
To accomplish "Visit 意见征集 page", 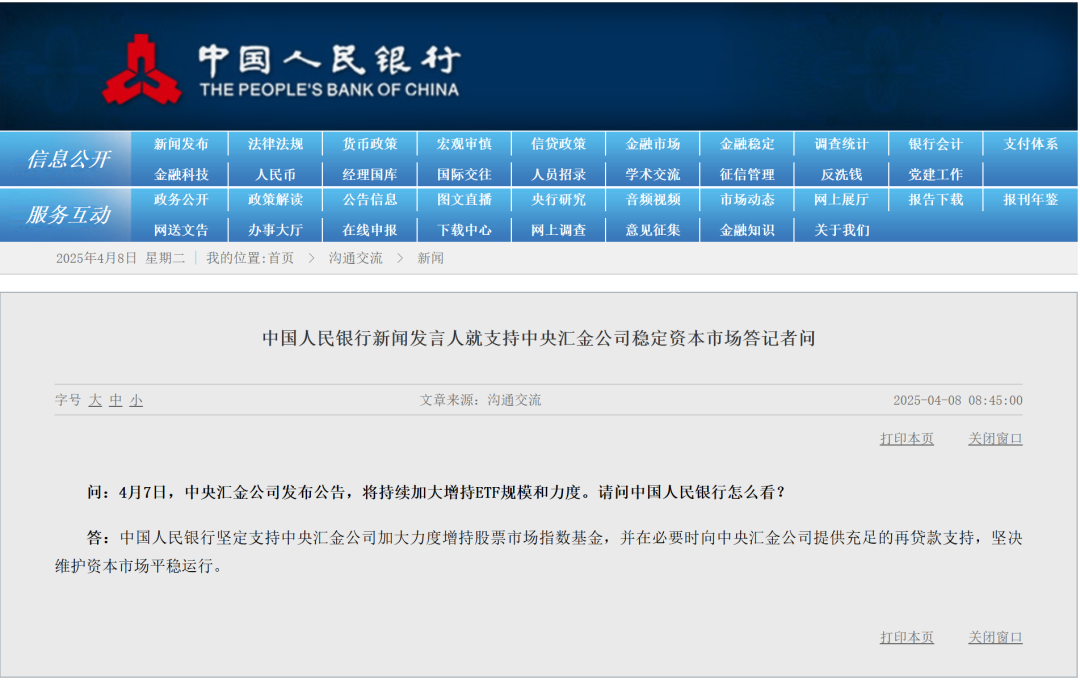I will click(x=653, y=230).
